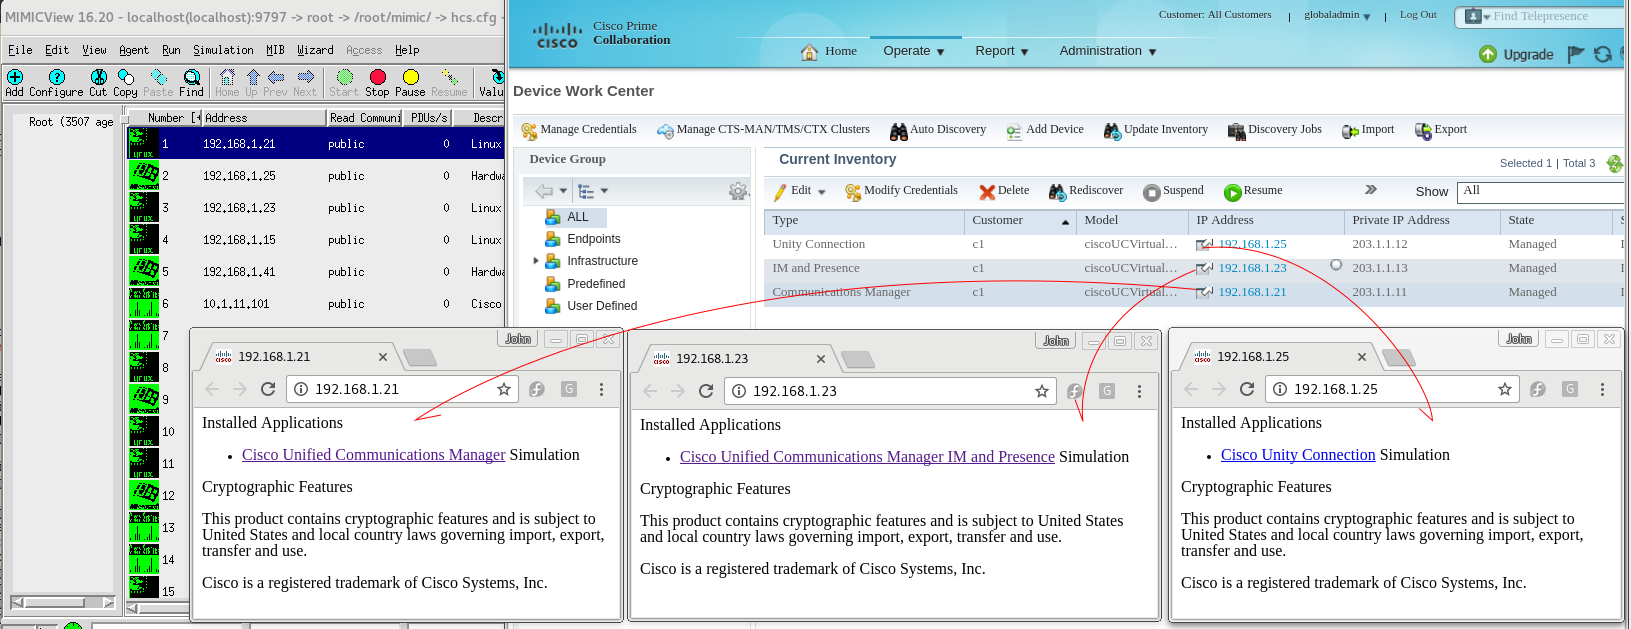Open the MIB menu in MIMICView

click(x=275, y=50)
